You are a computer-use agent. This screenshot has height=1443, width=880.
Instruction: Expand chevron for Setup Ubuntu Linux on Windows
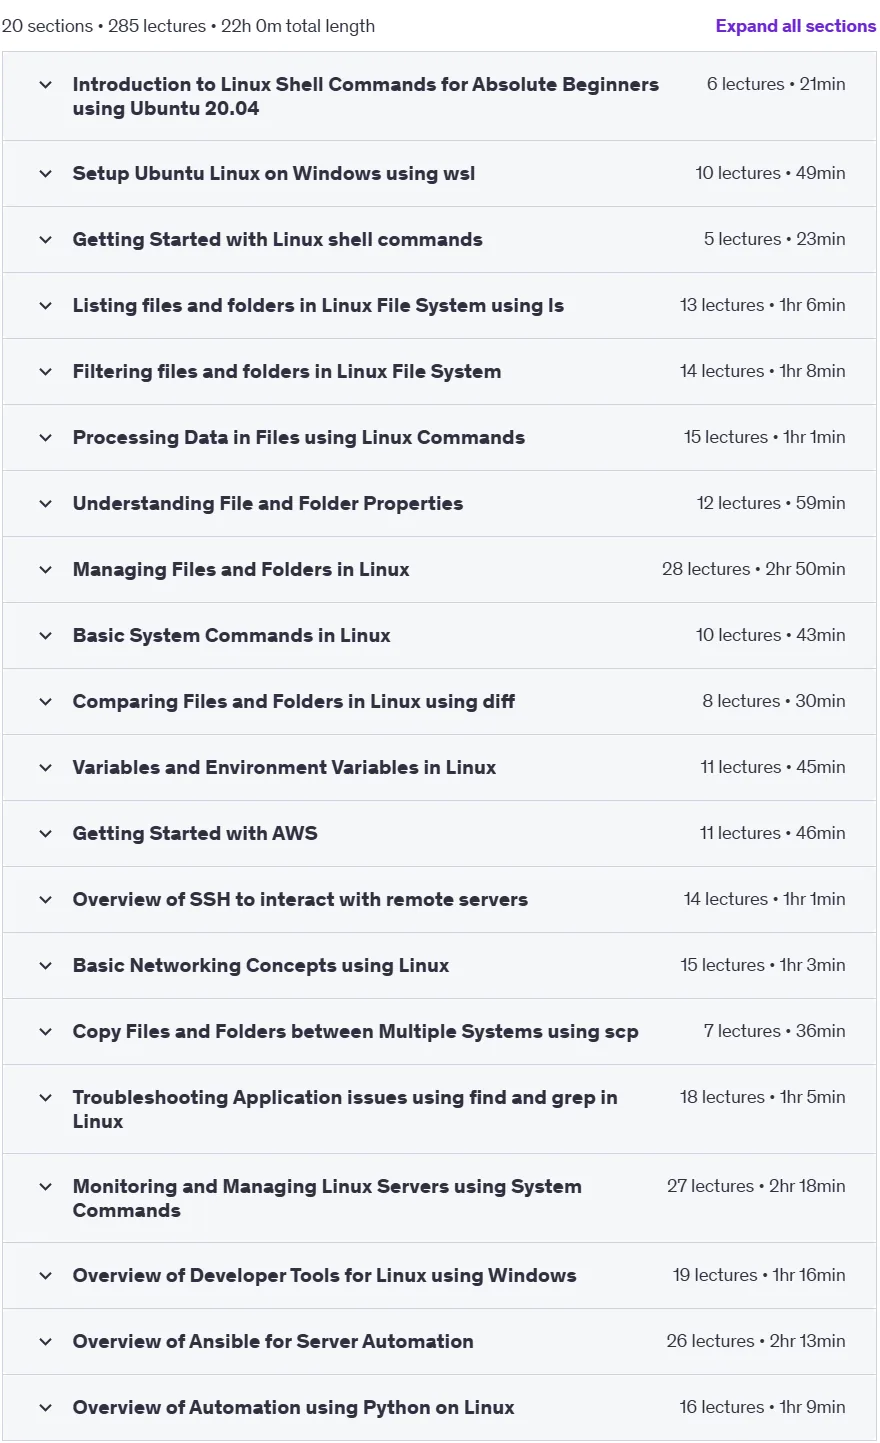click(45, 174)
